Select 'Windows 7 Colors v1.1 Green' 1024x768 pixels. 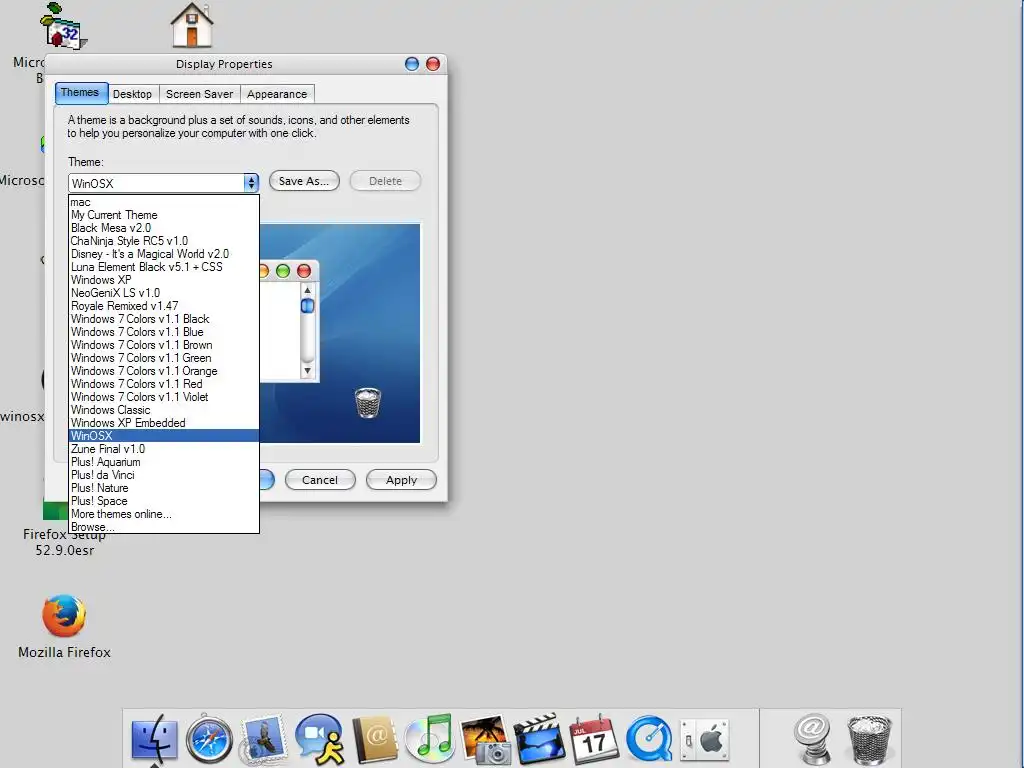164,358
